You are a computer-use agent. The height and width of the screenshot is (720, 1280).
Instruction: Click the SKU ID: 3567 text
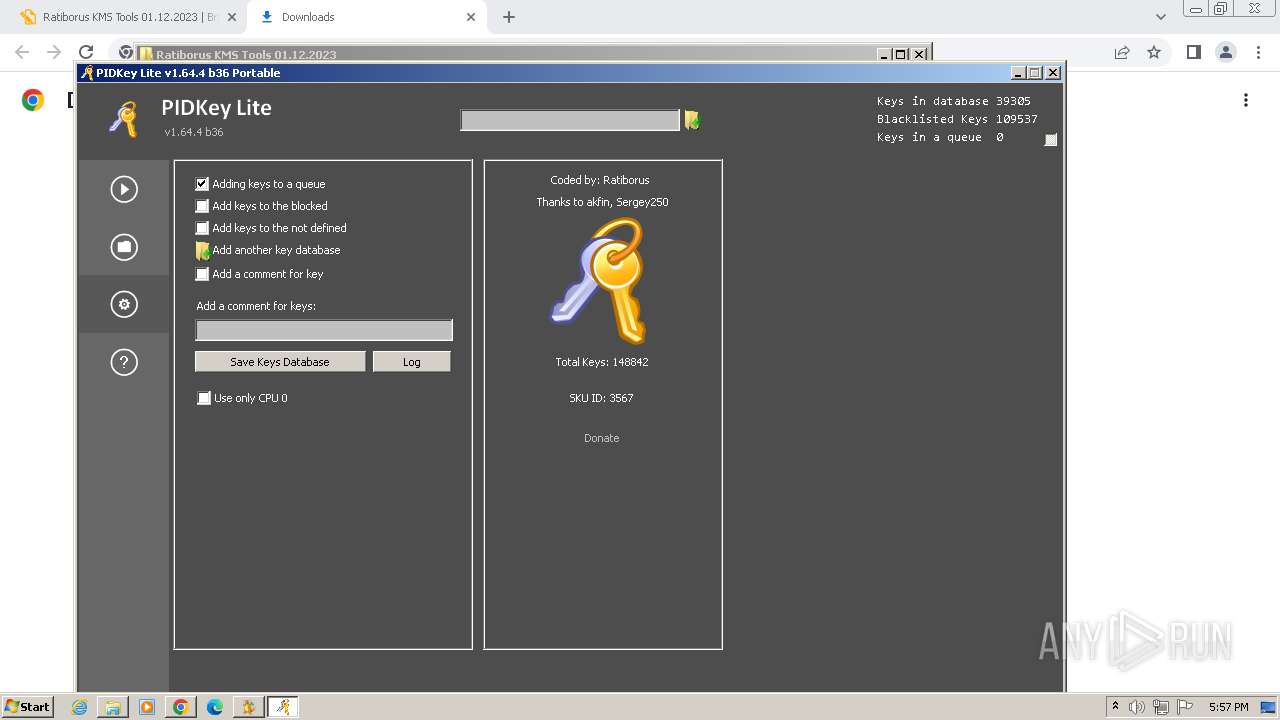pyautogui.click(x=601, y=398)
